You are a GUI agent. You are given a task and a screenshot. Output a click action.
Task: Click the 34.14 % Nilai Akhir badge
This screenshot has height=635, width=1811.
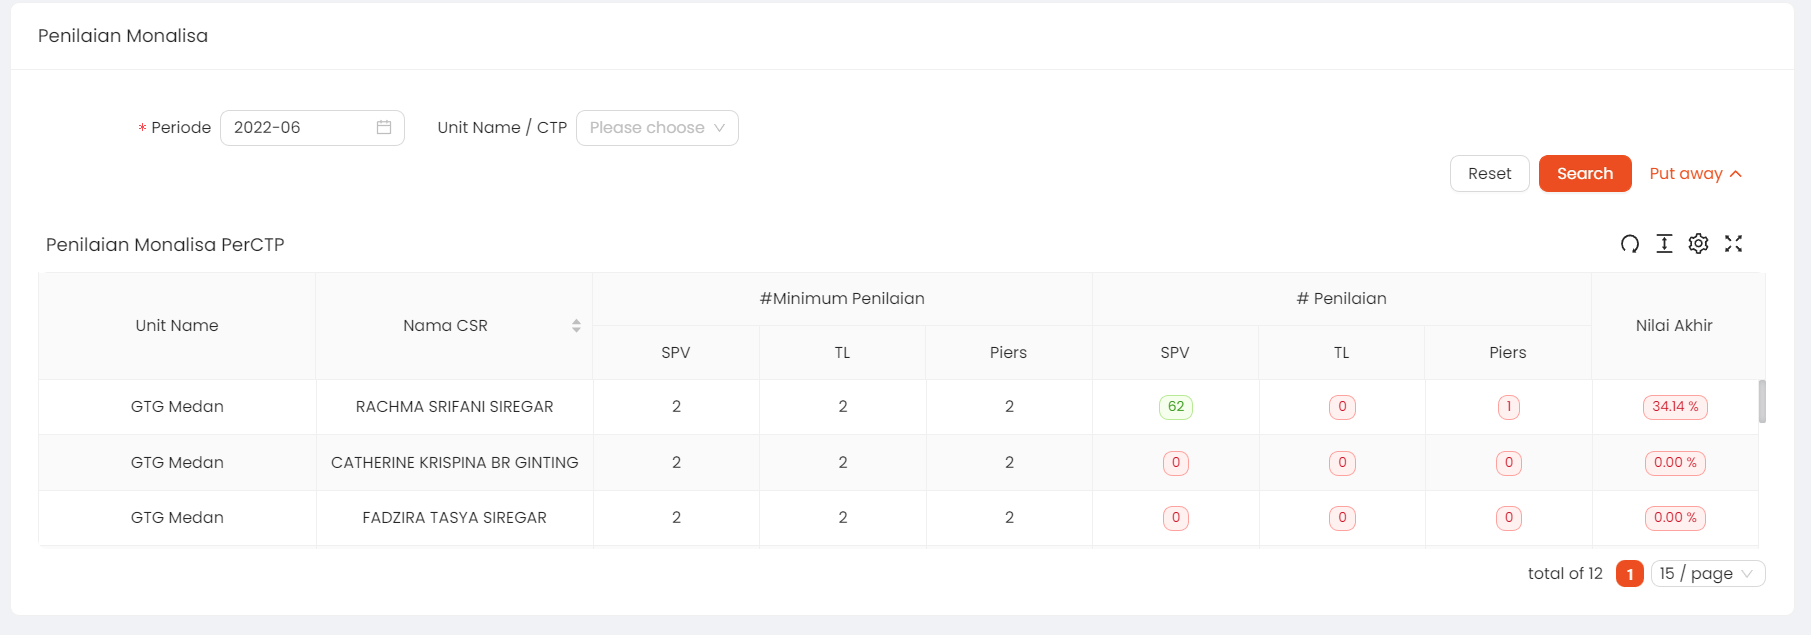(1675, 407)
